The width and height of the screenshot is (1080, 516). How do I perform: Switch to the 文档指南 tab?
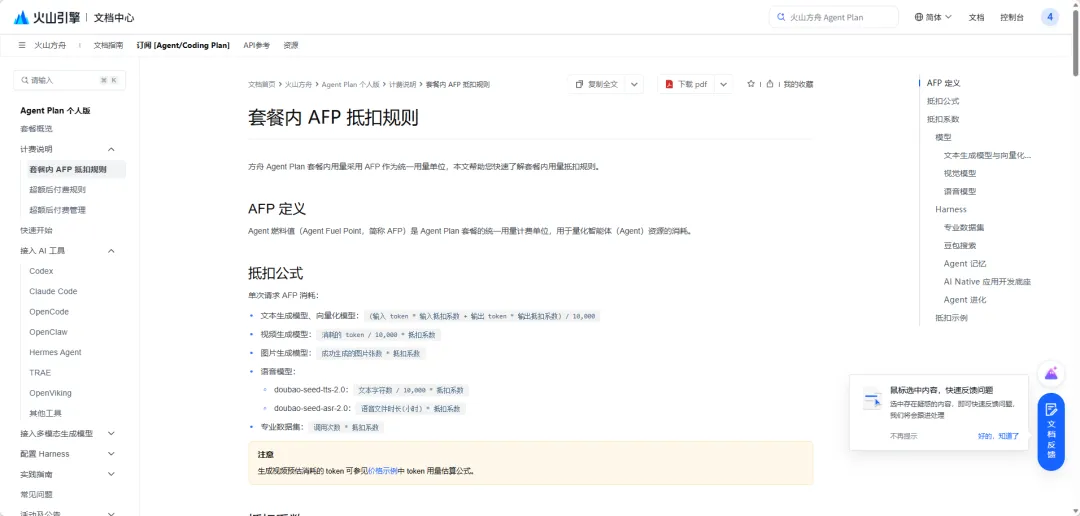tap(108, 45)
